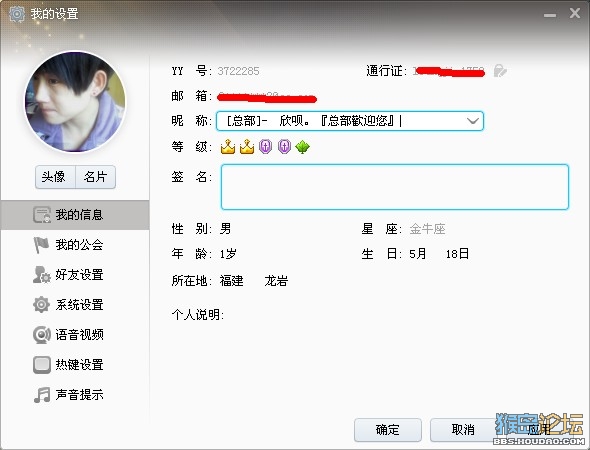Click inside the 签名 signature text box
Screen dimensions: 590x450
(395, 187)
